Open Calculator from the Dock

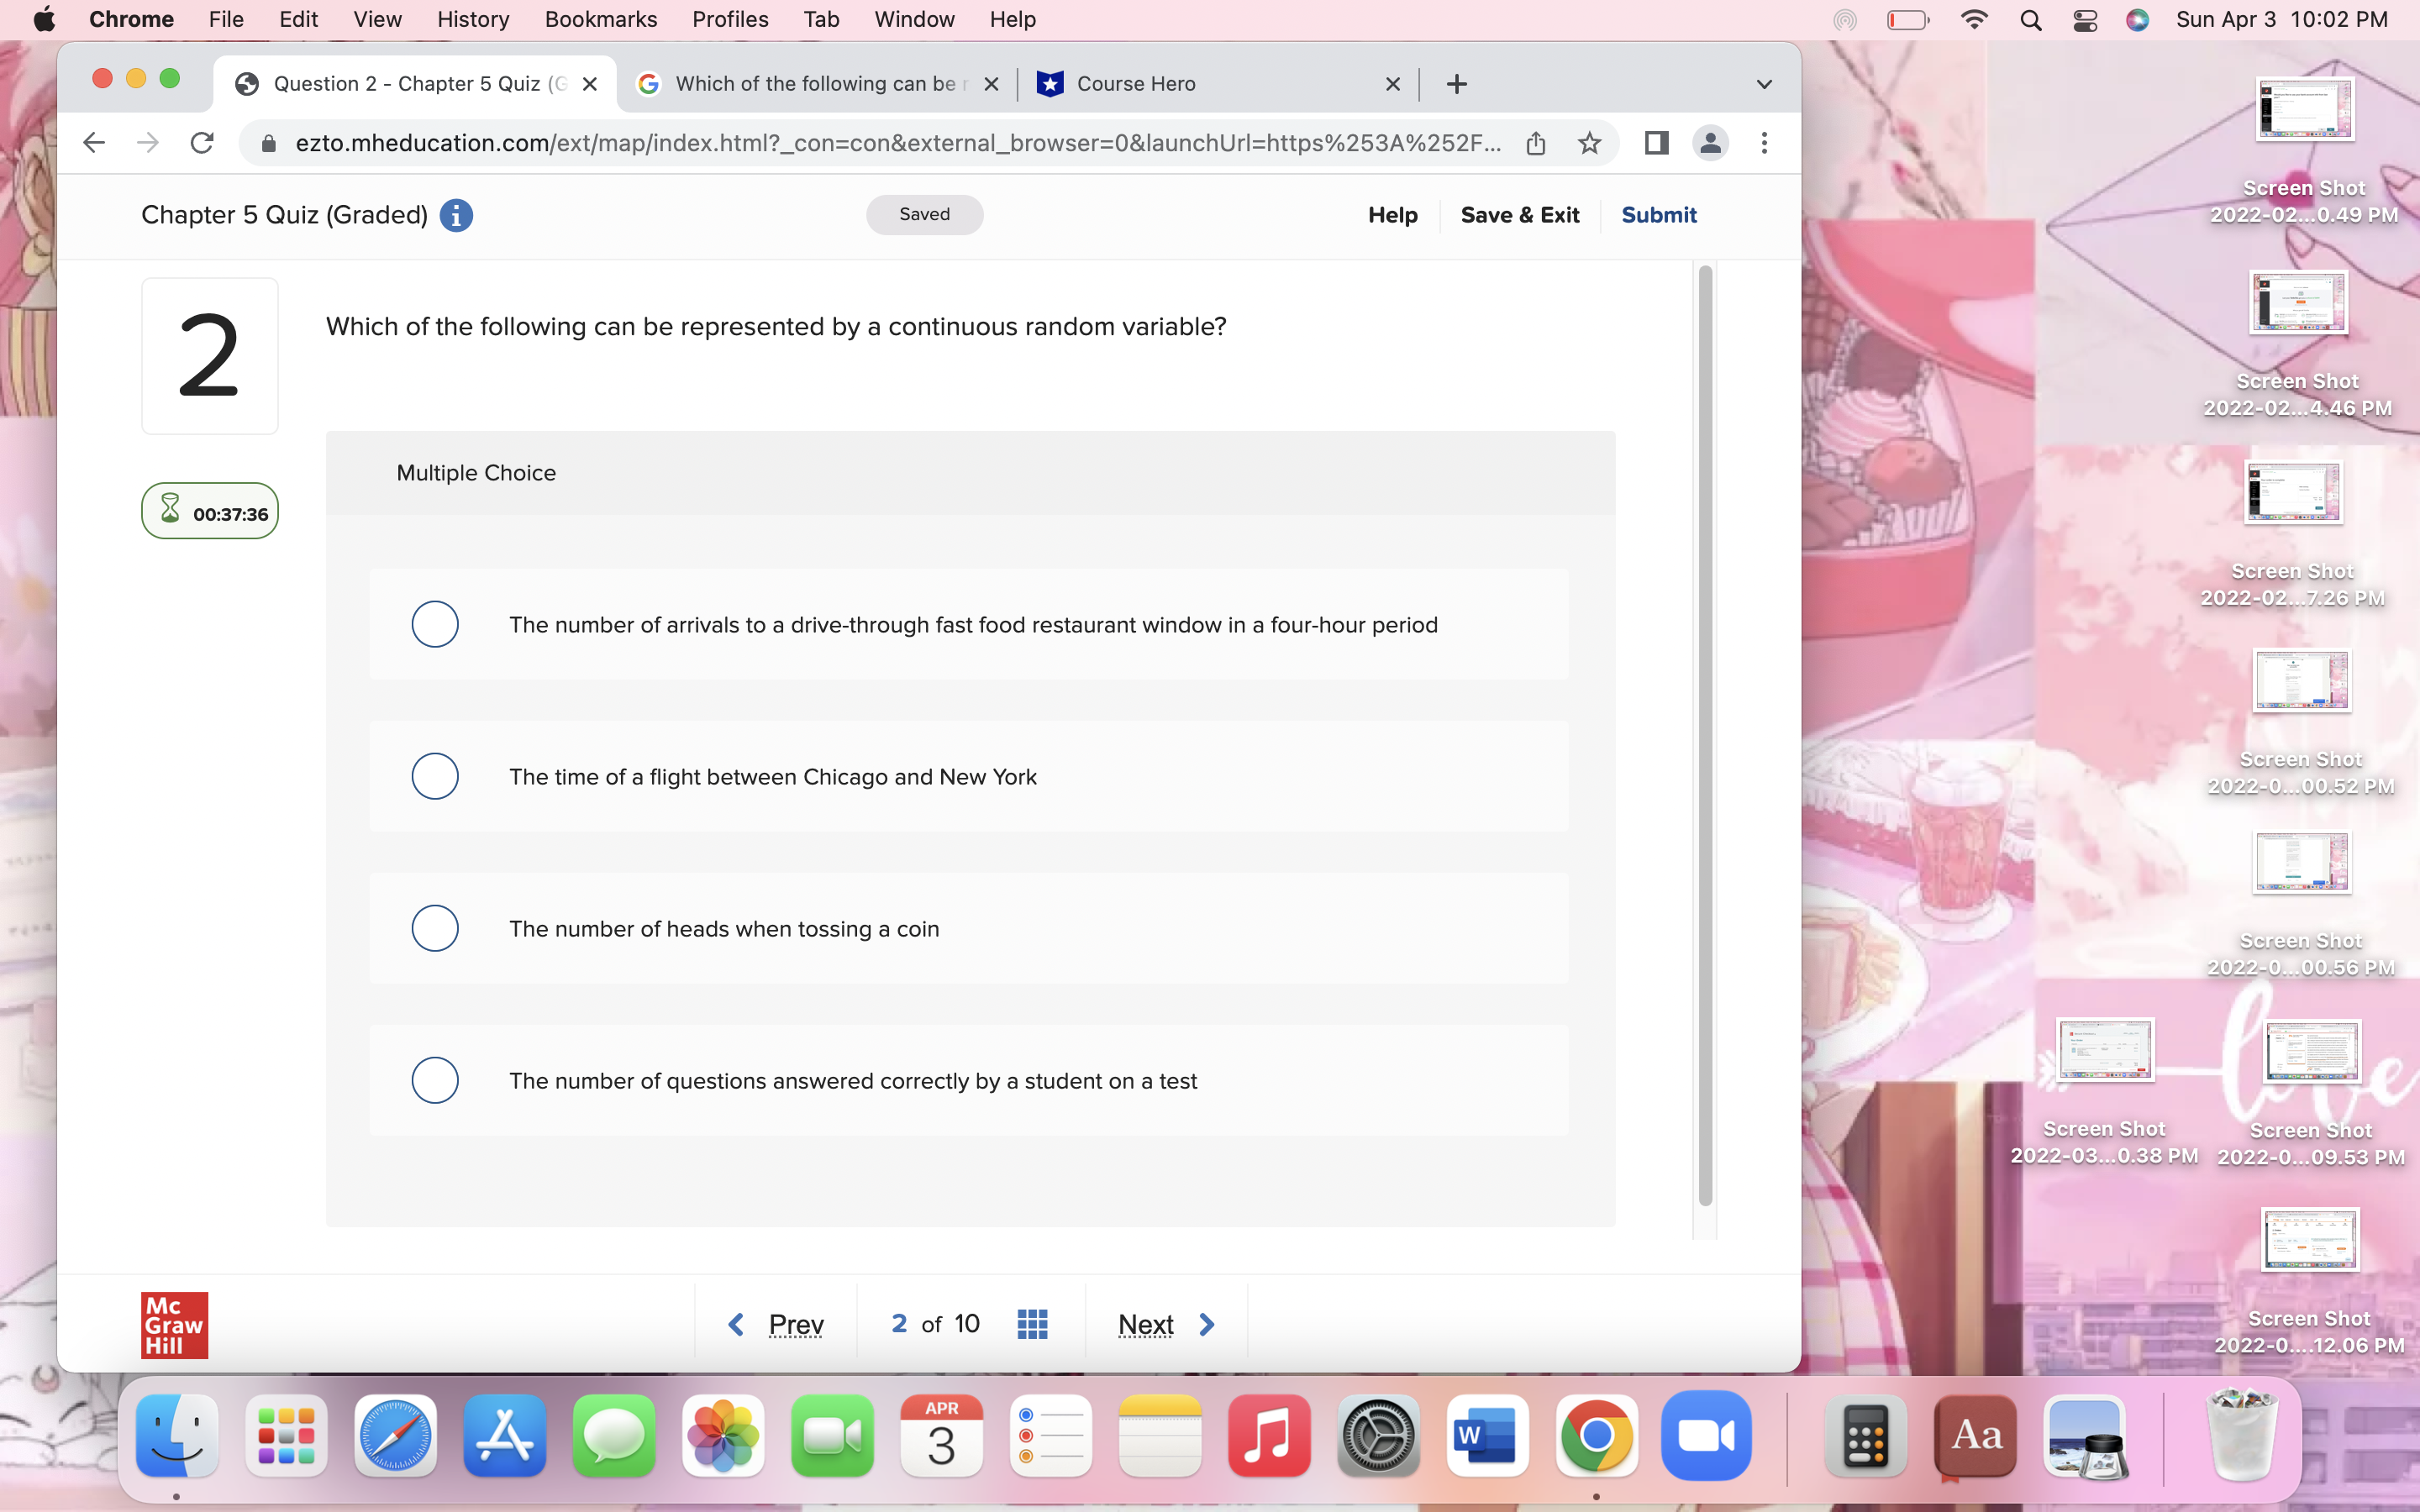[1866, 1437]
